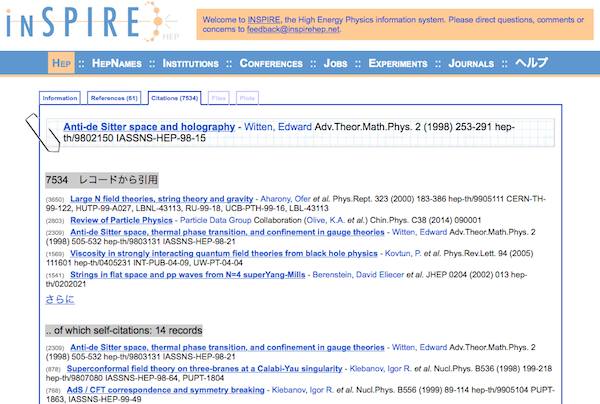This screenshot has width=600, height=404.
Task: Select the Citations (7534) tab
Action: click(x=174, y=98)
